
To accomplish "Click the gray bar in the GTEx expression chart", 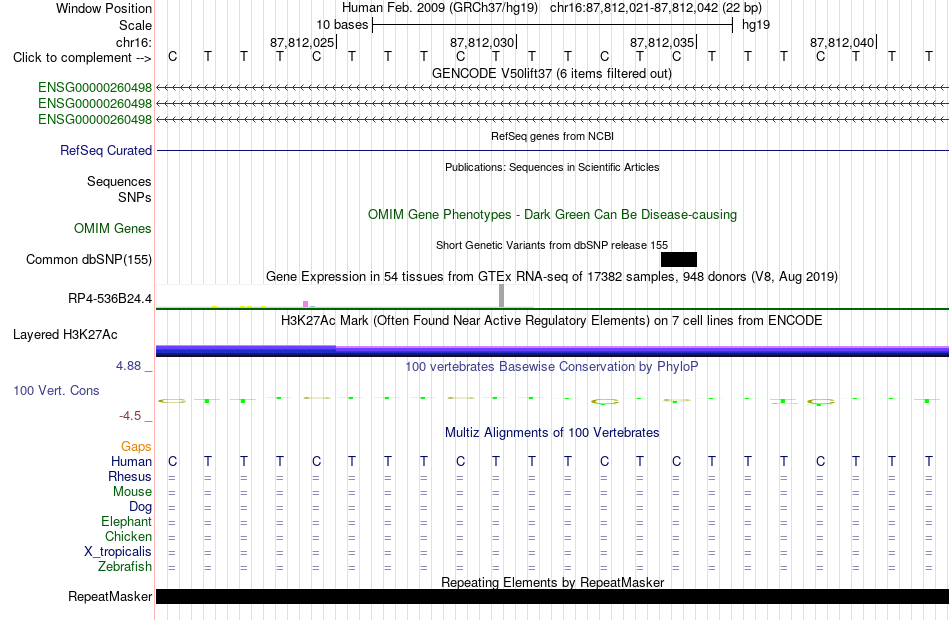I will tap(502, 295).
